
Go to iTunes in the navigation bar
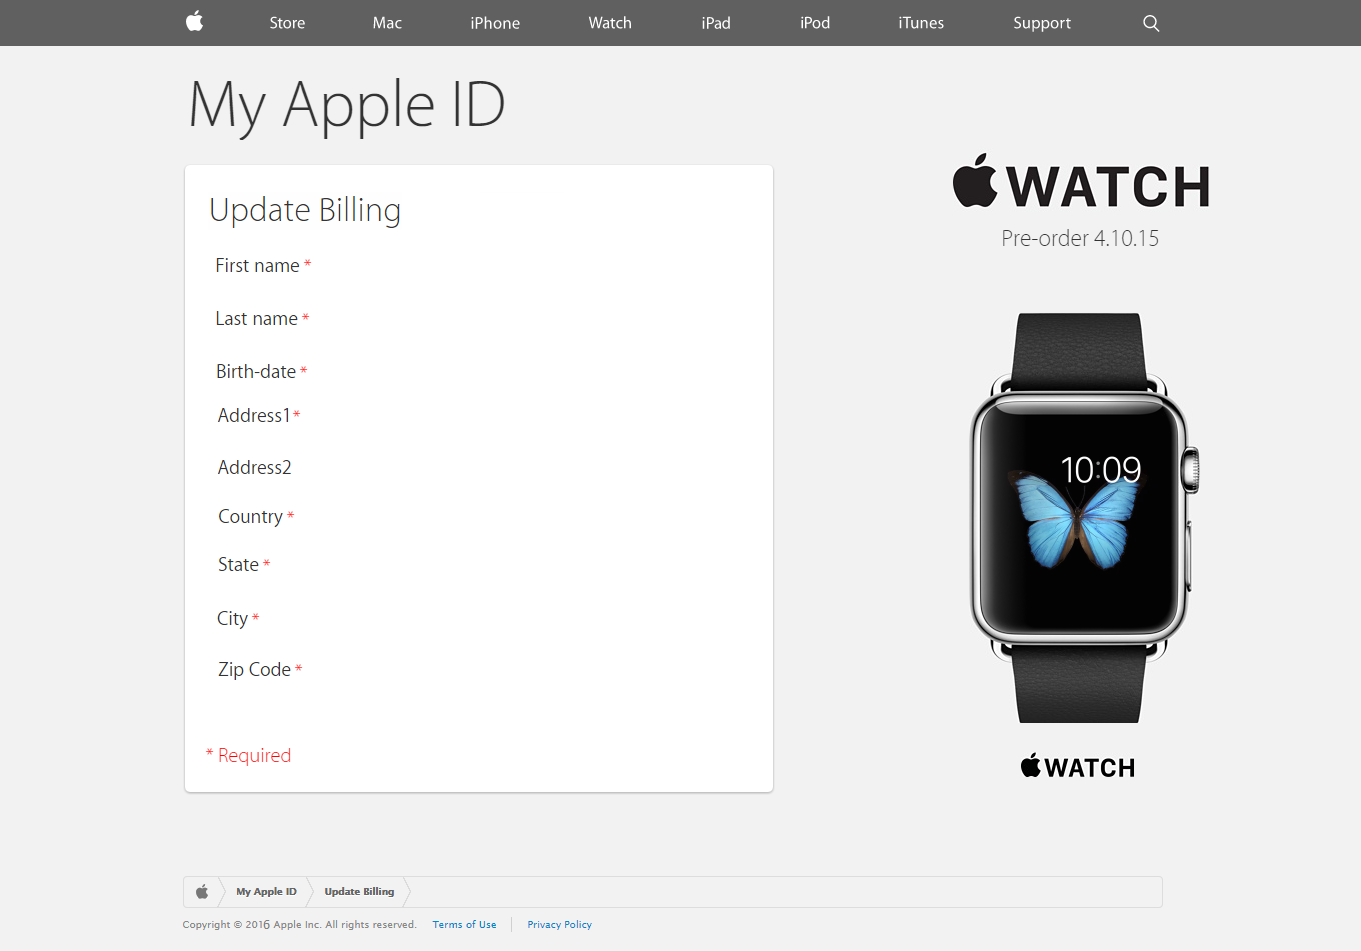[921, 23]
